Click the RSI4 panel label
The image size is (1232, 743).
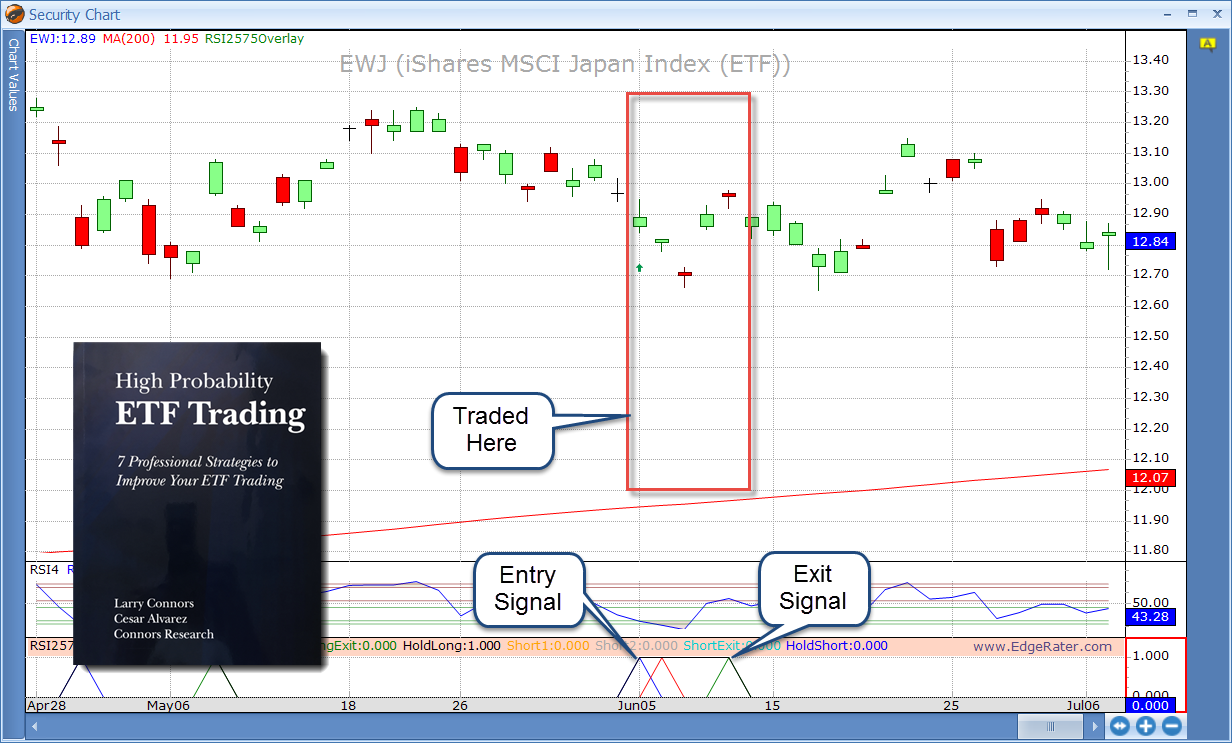pyautogui.click(x=44, y=569)
